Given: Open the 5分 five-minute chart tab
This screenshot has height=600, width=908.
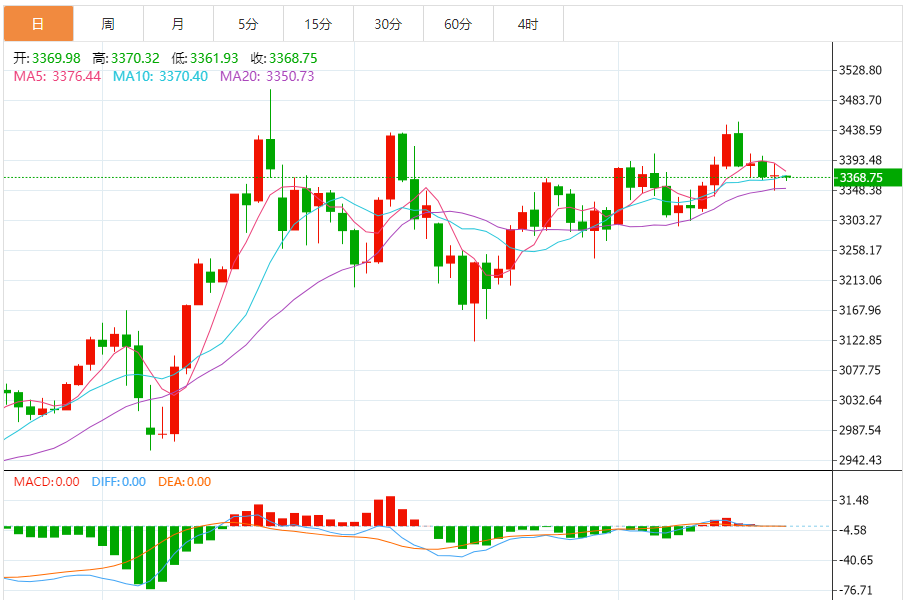Looking at the screenshot, I should [248, 24].
